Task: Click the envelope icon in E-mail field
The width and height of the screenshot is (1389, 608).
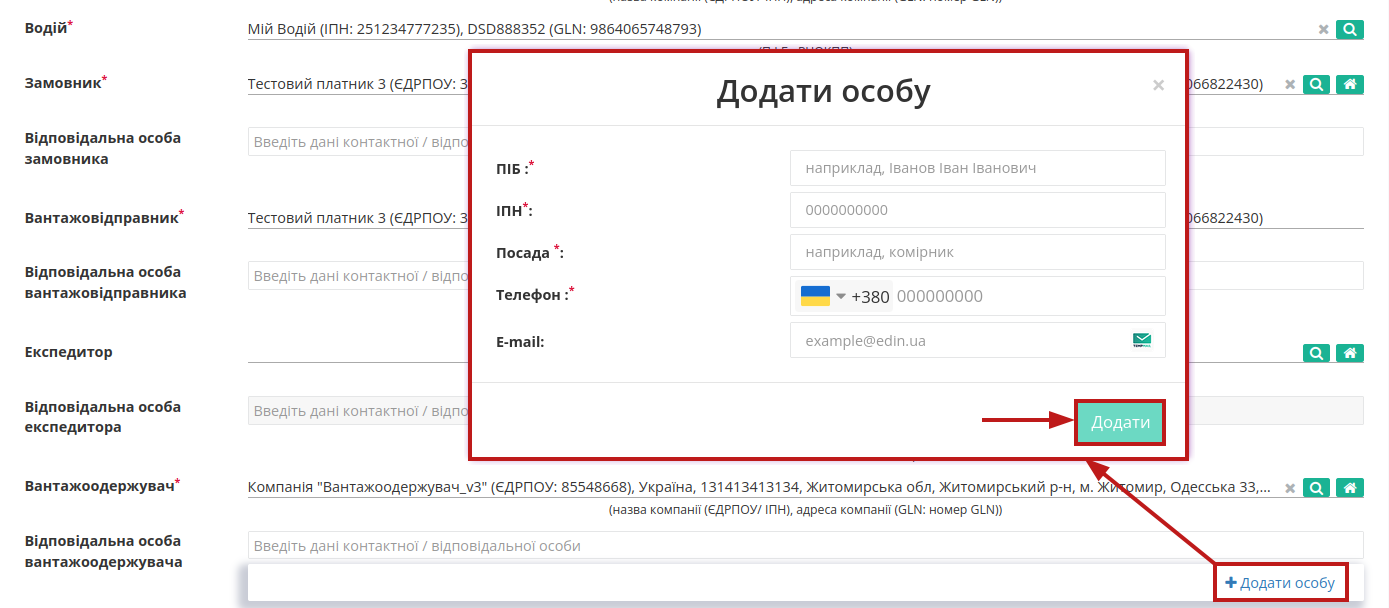Action: pos(1142,341)
